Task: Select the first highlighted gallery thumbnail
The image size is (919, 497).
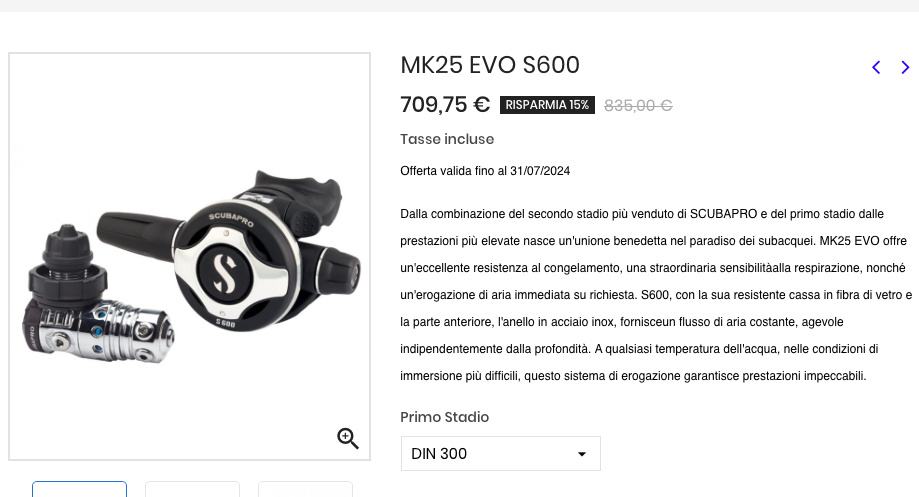Action: coord(79,489)
